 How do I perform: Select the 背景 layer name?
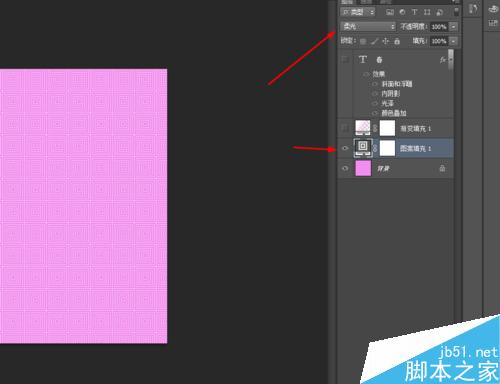coord(384,169)
